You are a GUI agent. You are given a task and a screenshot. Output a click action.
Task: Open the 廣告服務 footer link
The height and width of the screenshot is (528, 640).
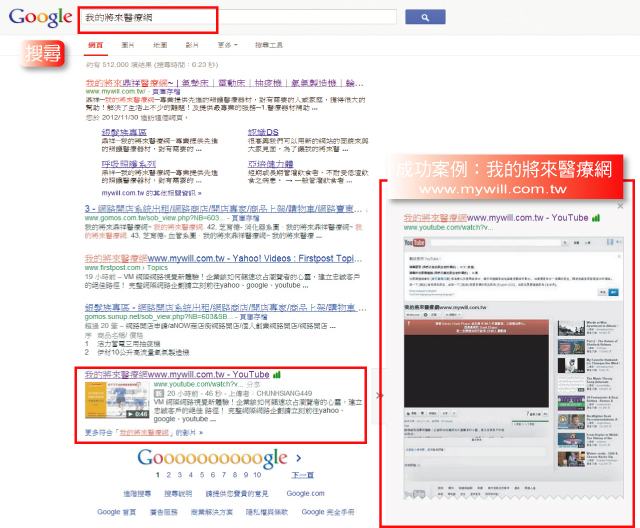tap(164, 512)
